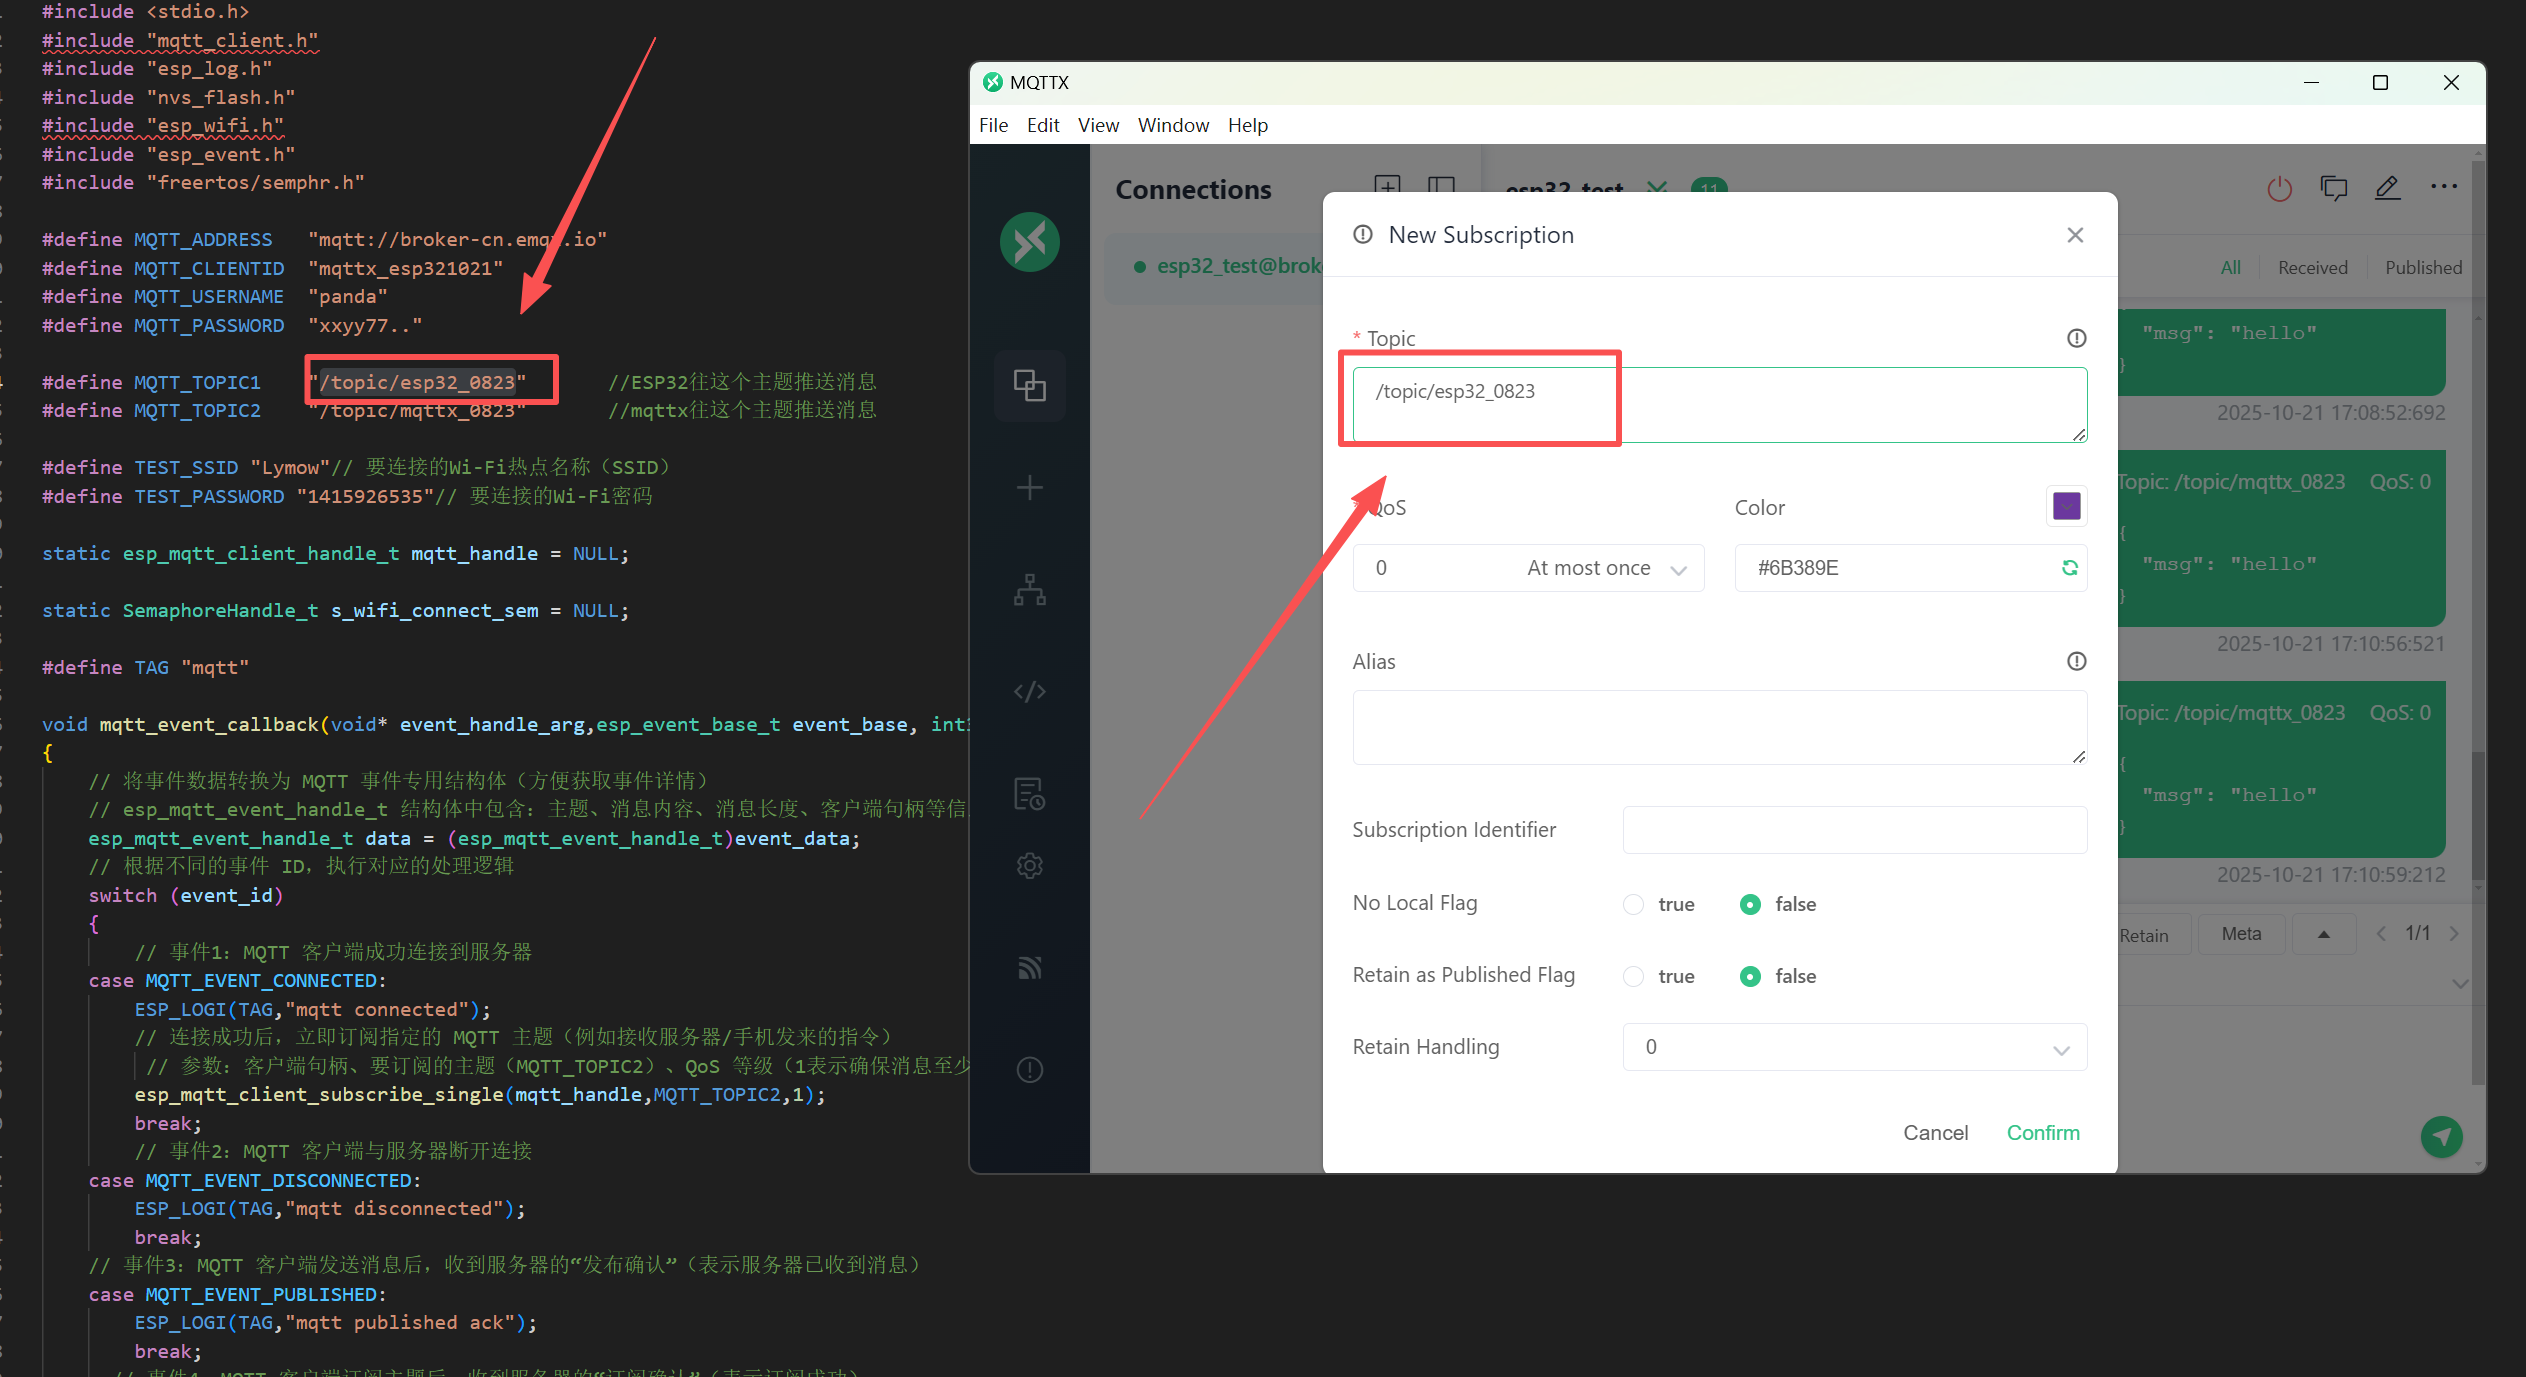2526x1377 pixels.
Task: Open the View menu
Action: pyautogui.click(x=1097, y=125)
